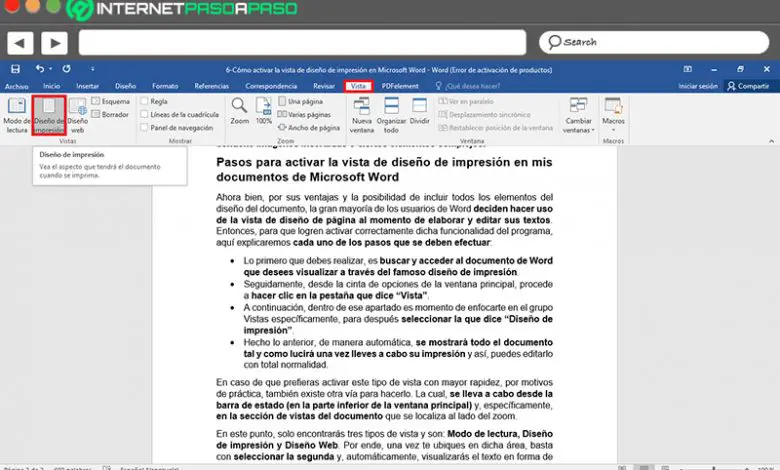Click Nueva ventana button
Screen dimensions: 780x470
click(362, 115)
